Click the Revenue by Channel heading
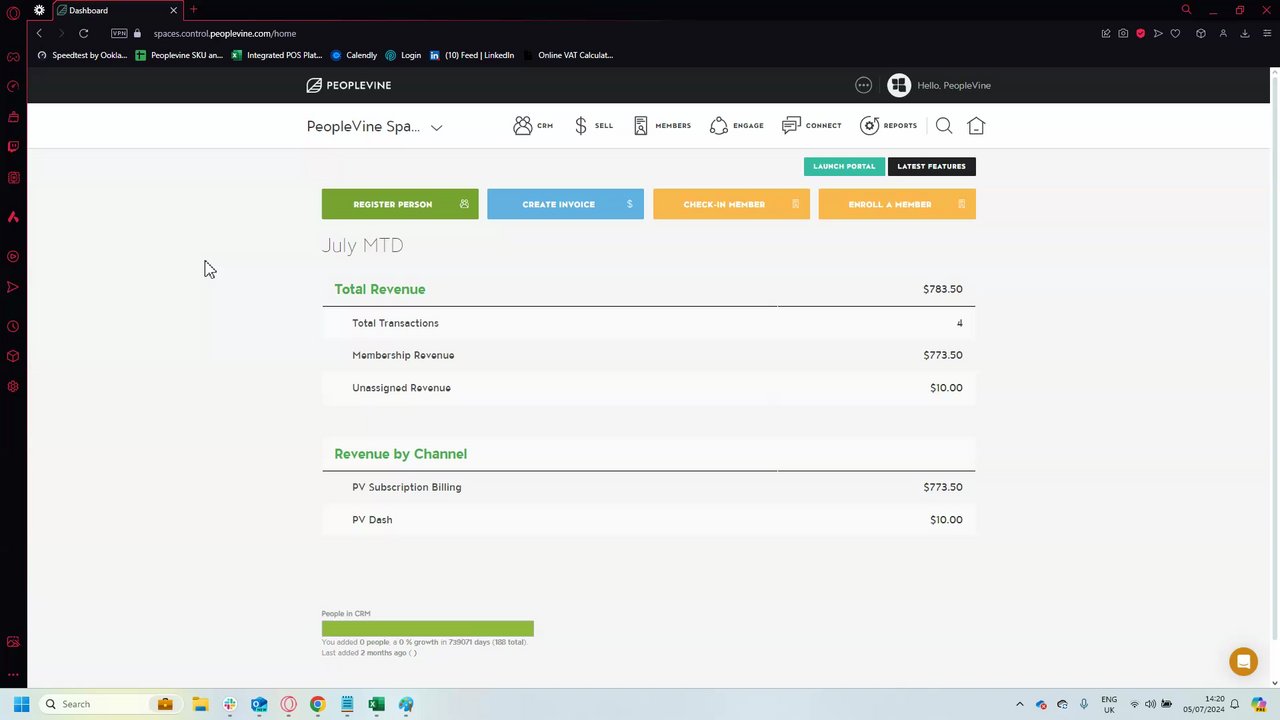 point(400,454)
